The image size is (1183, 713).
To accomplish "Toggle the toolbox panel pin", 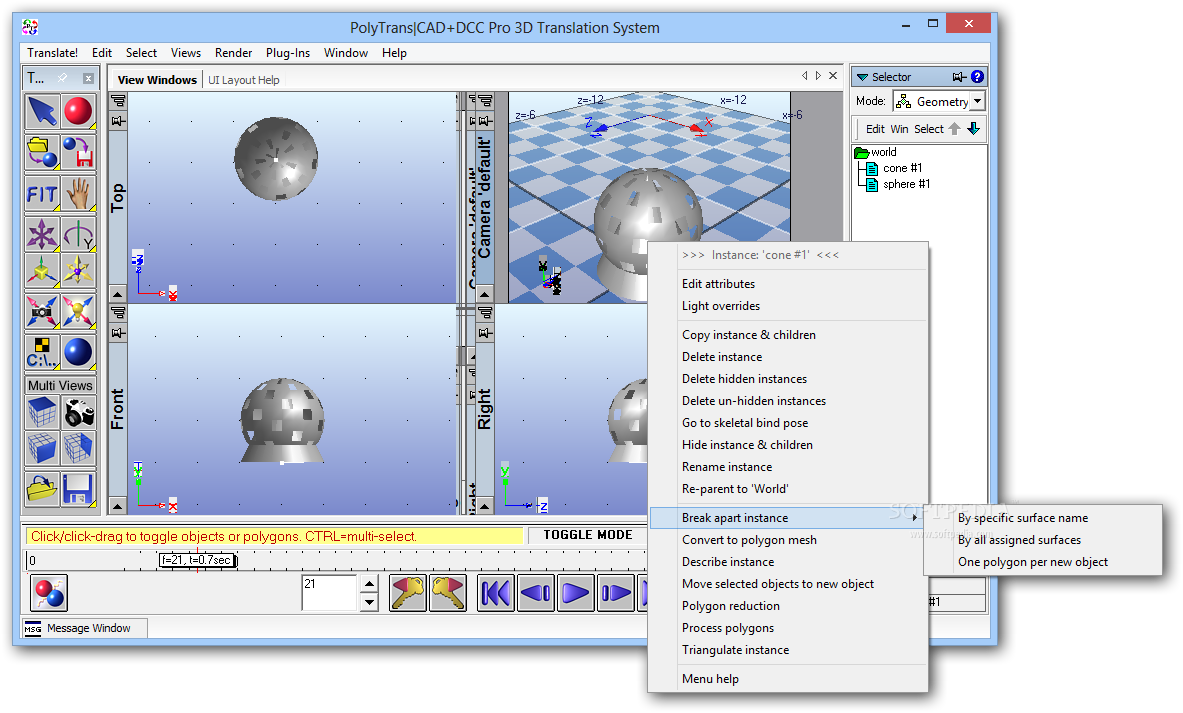I will (63, 78).
